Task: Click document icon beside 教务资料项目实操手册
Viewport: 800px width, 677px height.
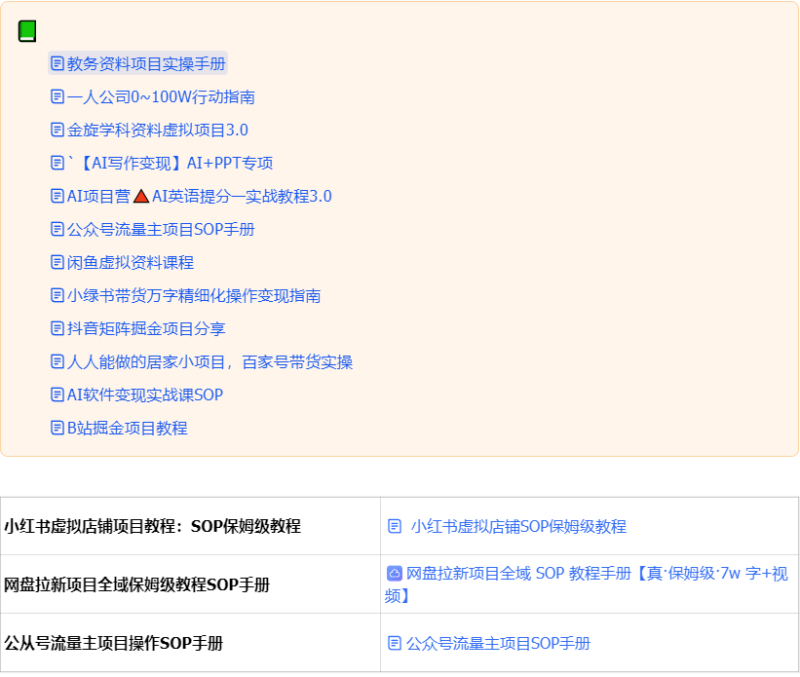Action: (57, 64)
